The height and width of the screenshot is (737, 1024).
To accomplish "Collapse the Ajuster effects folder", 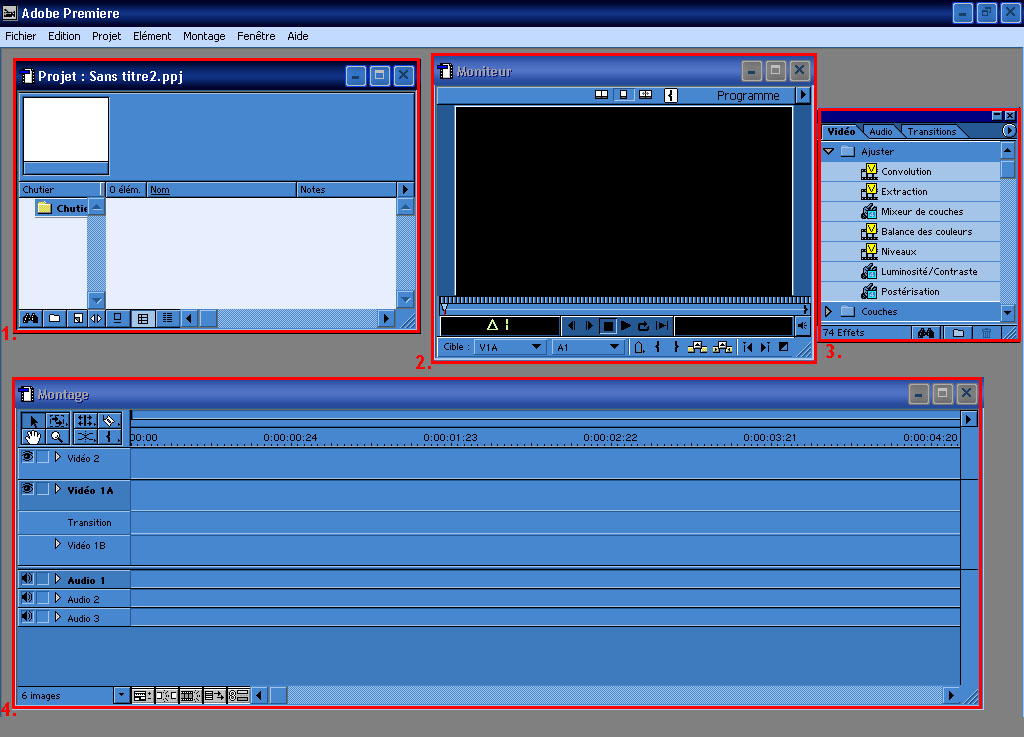I will (829, 151).
